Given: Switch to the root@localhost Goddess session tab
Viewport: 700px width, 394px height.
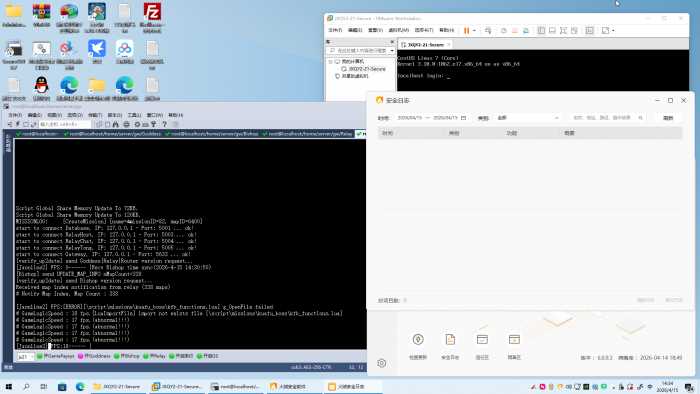Looking at the screenshot, I should 112,134.
